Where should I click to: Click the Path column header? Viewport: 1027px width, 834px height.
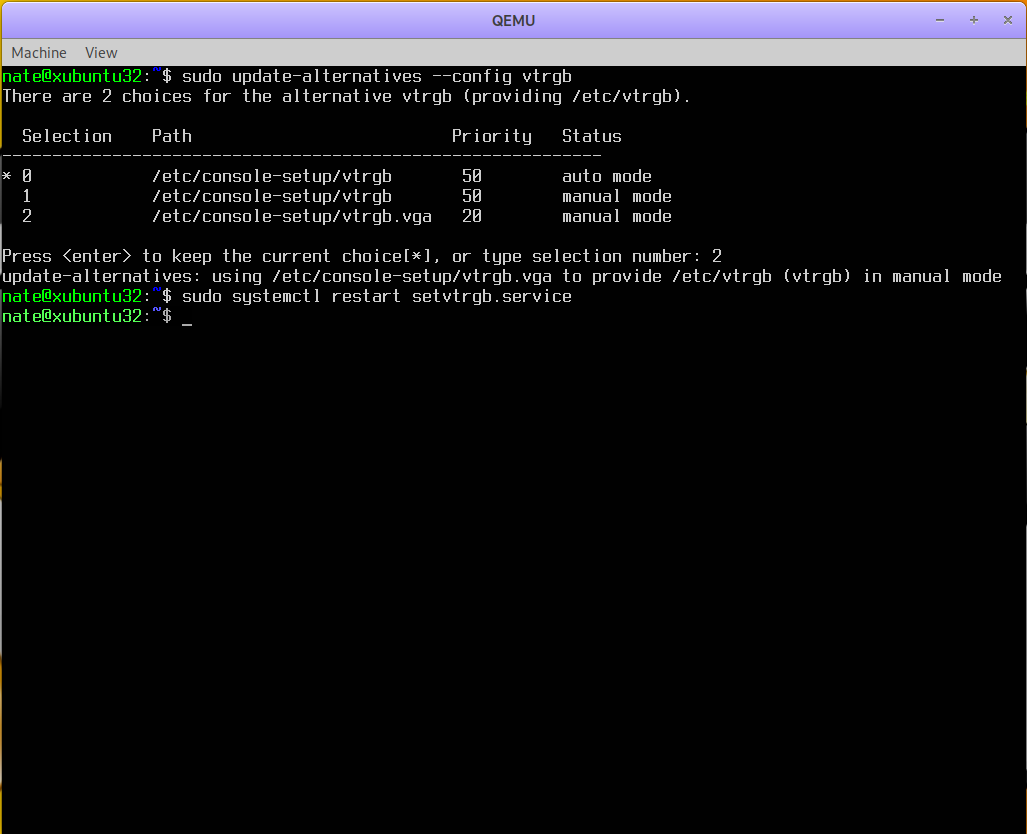click(x=171, y=137)
